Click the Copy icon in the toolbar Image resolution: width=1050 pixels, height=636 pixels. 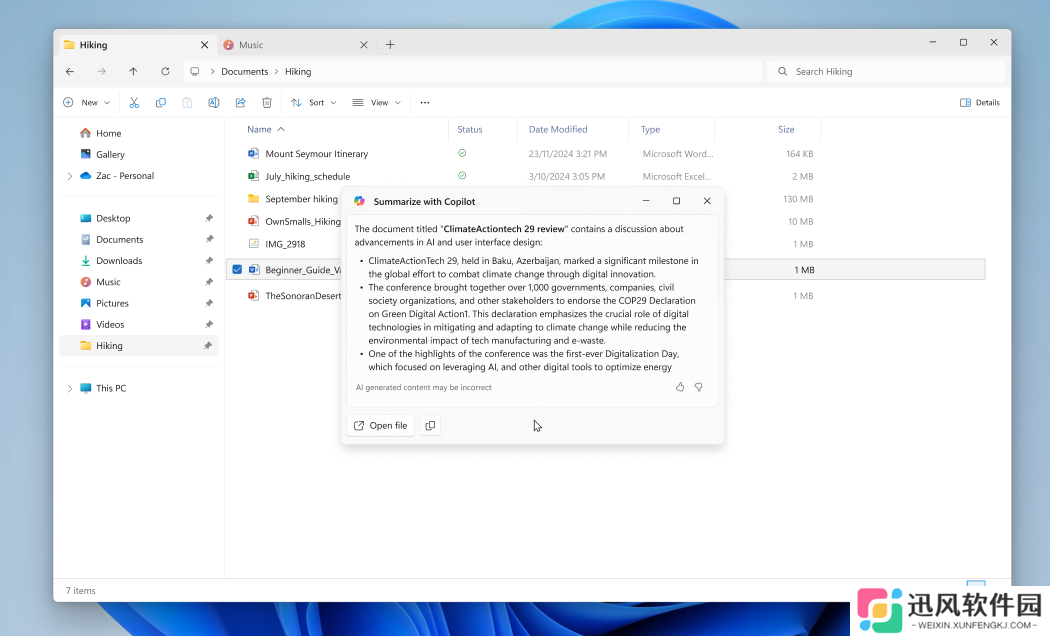tap(161, 102)
